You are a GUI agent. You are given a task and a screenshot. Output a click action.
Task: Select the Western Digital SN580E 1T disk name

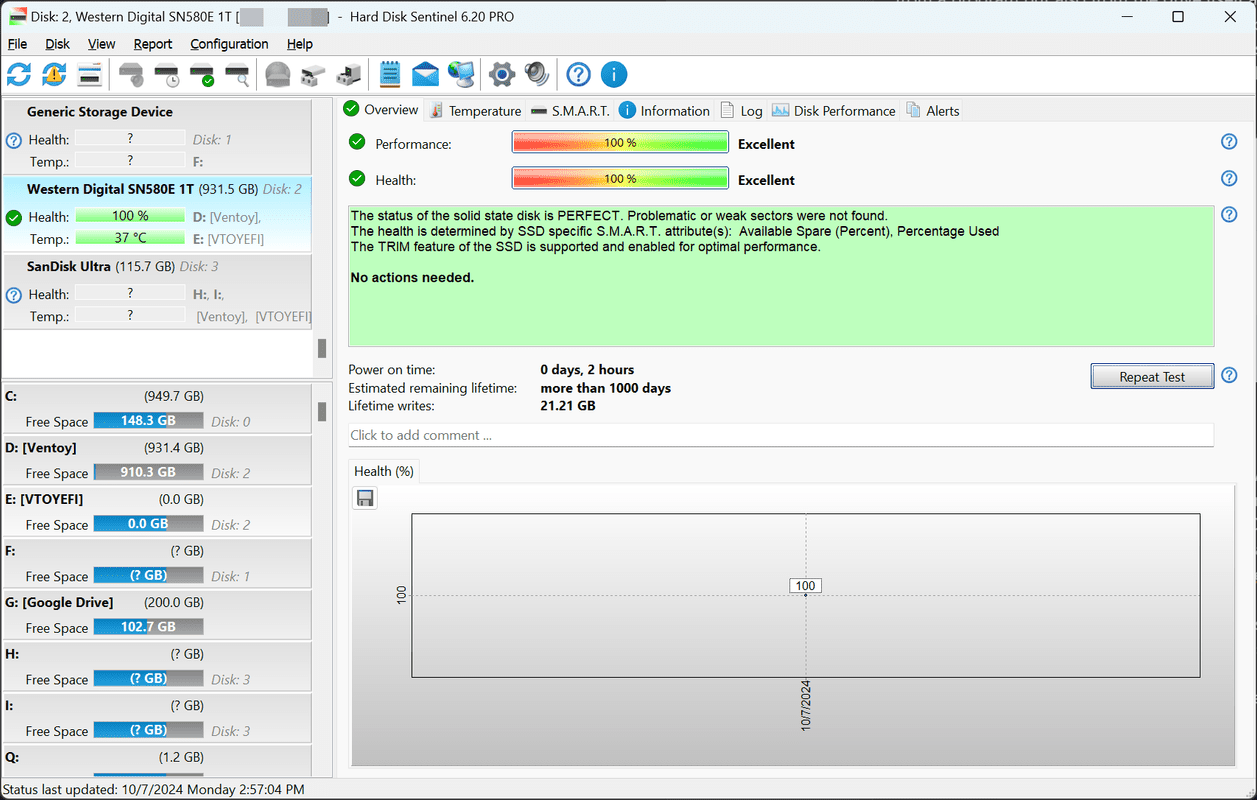click(x=111, y=189)
